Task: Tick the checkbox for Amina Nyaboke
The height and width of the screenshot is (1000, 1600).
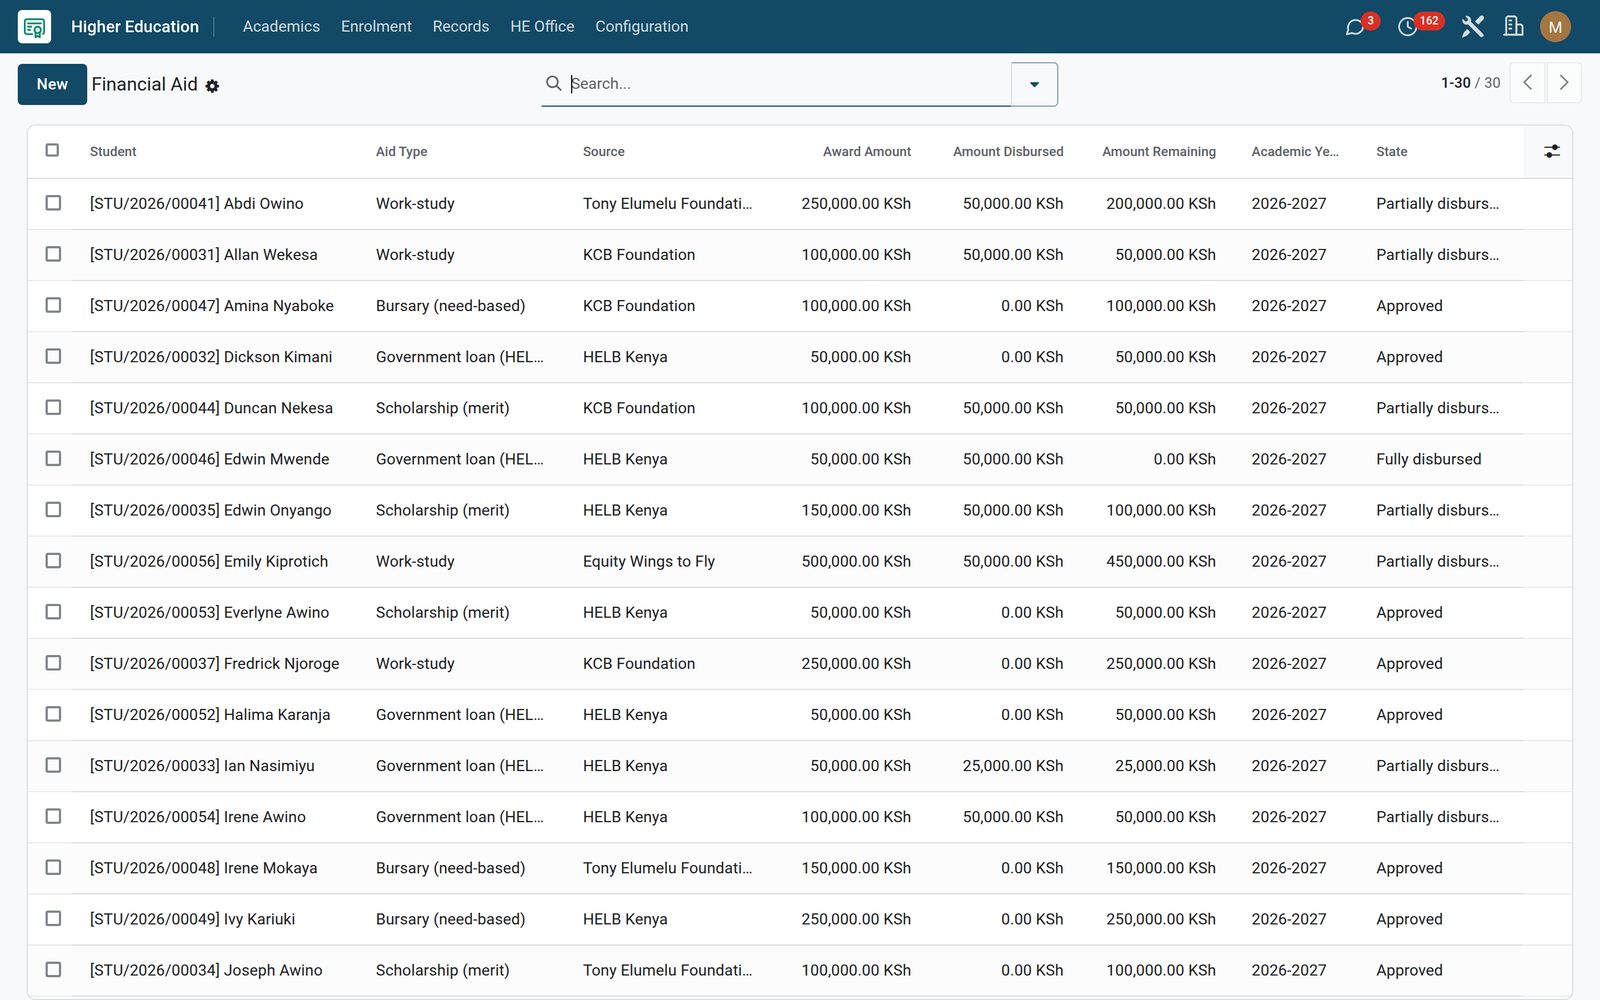Action: (x=53, y=305)
